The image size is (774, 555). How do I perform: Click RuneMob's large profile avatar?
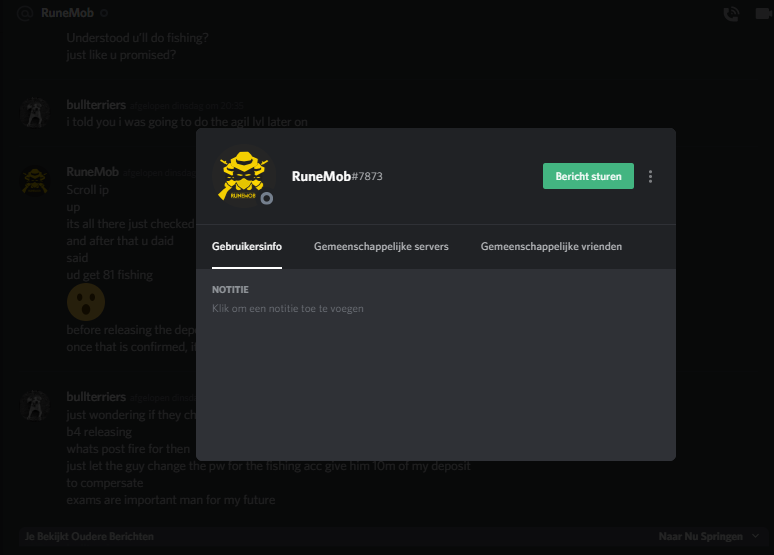coord(243,176)
